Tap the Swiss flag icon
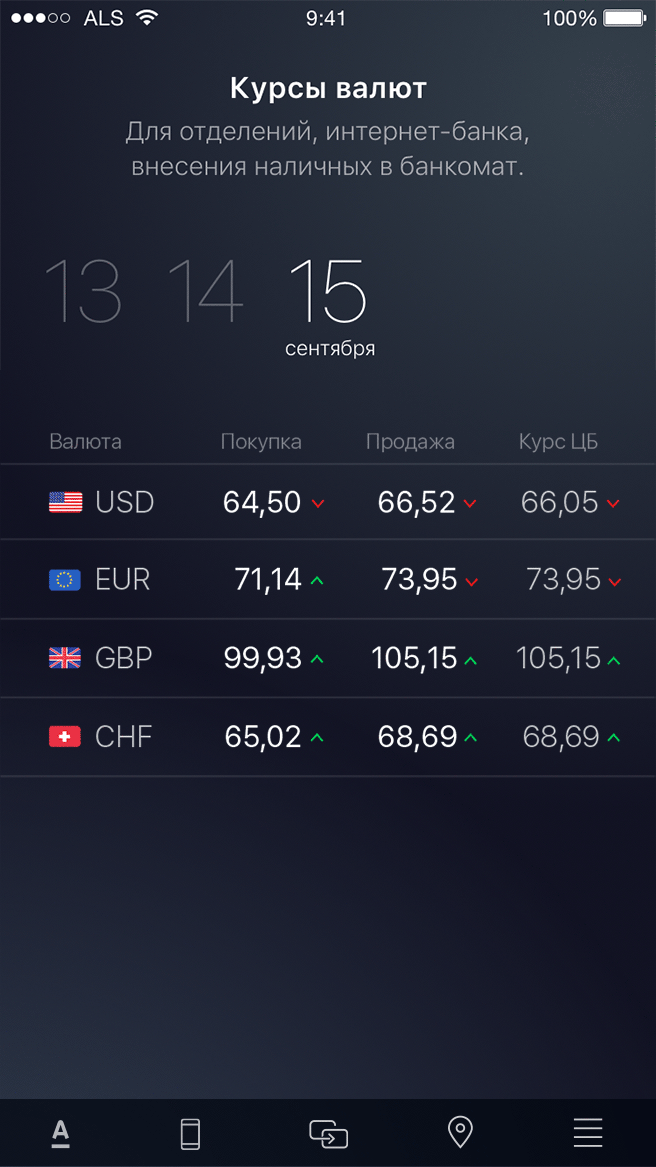The height and width of the screenshot is (1167, 656). click(x=66, y=737)
